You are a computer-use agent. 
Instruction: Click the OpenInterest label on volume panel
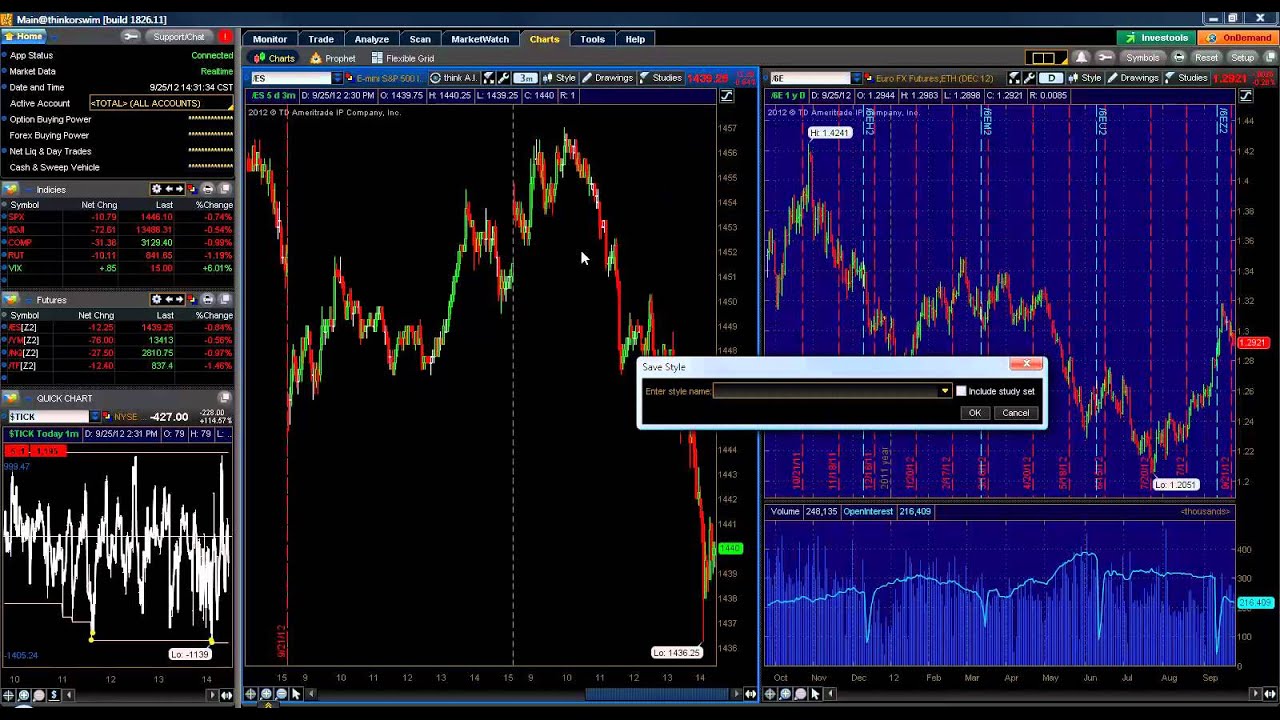867,512
